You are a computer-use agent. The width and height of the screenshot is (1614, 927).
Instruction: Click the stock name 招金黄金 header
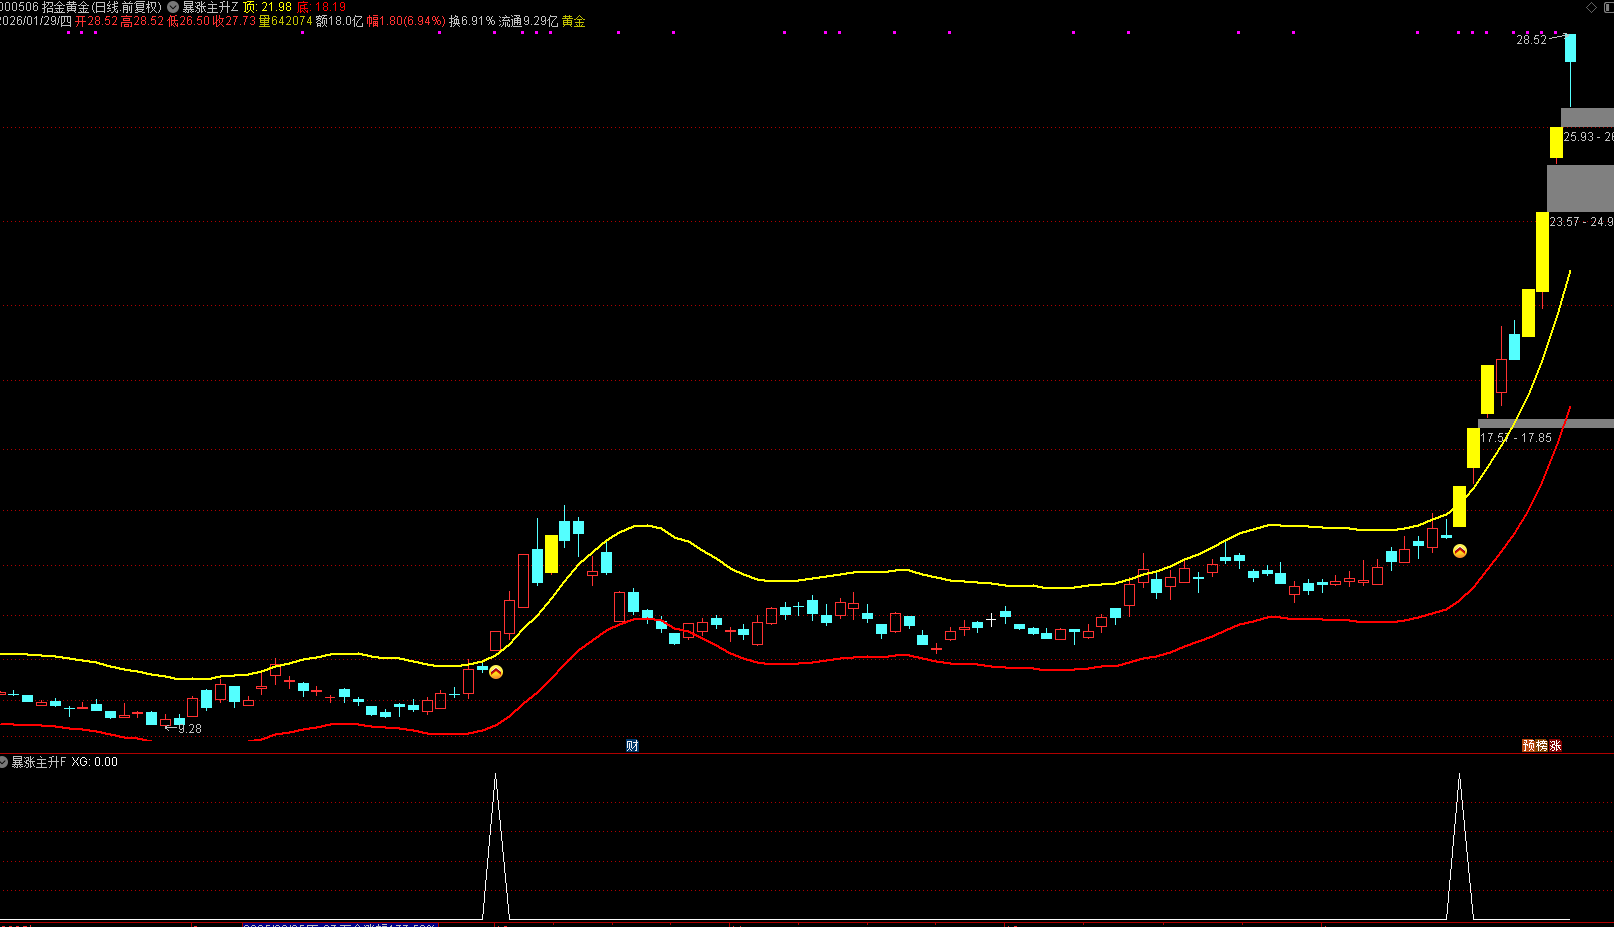tap(65, 7)
